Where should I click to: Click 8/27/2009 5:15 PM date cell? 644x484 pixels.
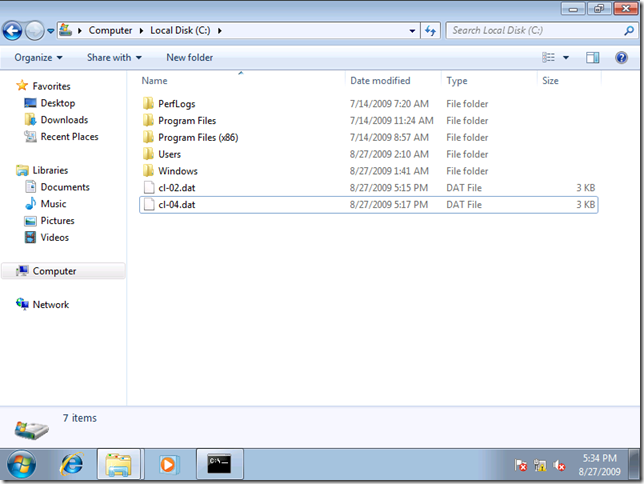(x=389, y=188)
